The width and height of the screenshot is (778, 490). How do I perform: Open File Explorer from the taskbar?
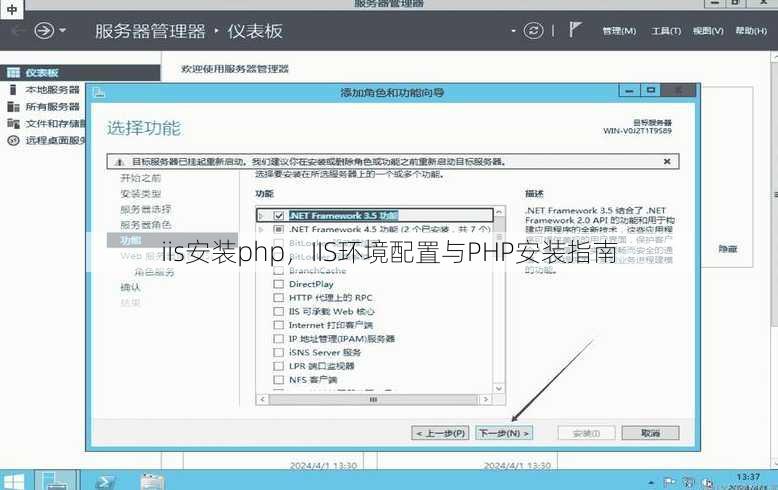click(152, 481)
